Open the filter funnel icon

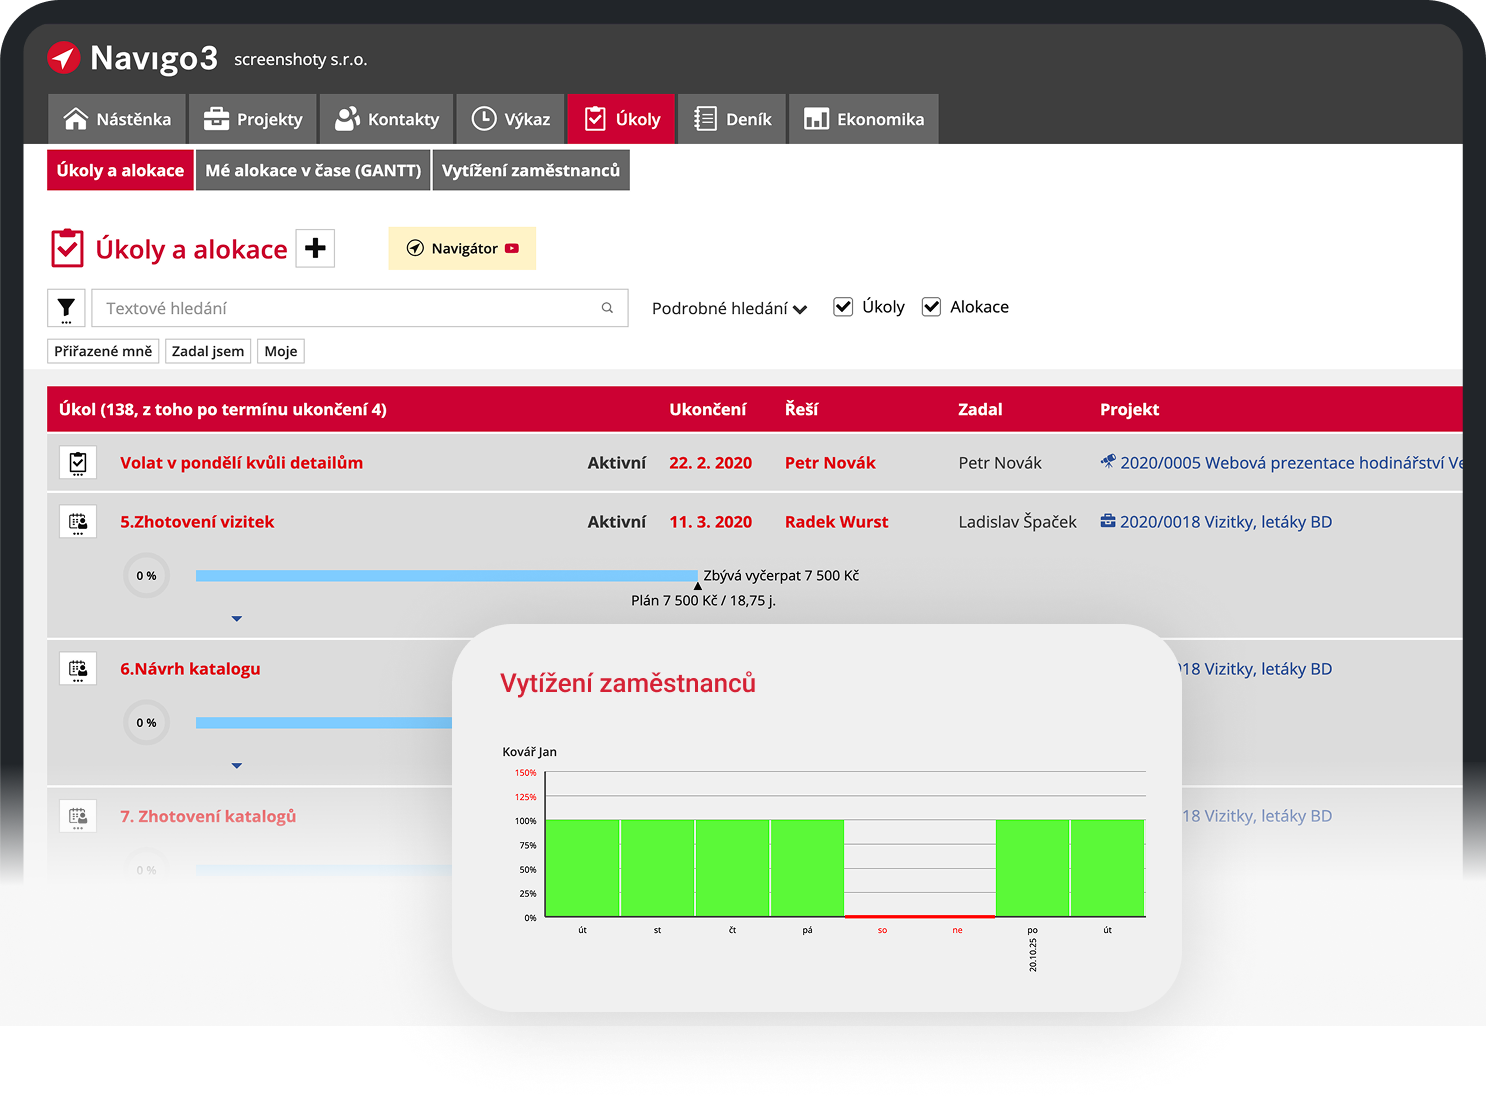point(66,308)
